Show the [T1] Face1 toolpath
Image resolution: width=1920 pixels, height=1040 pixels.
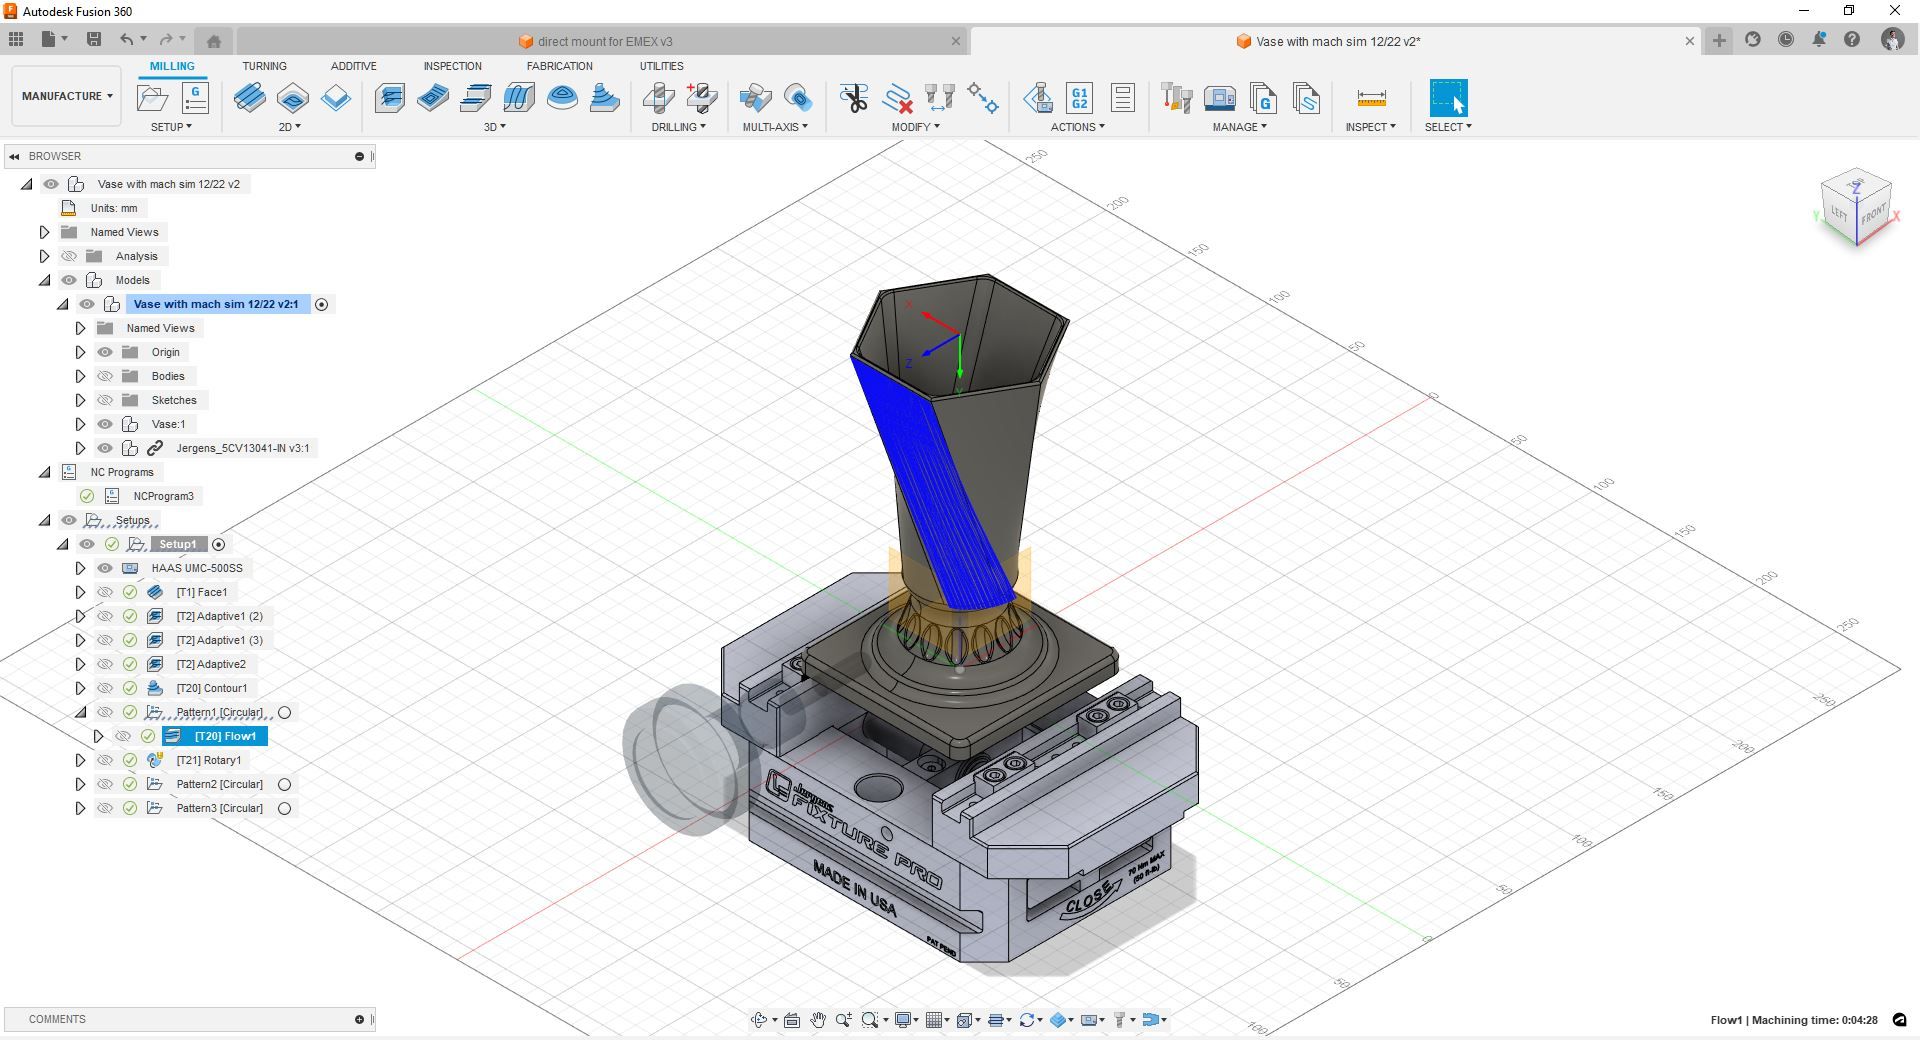point(105,592)
